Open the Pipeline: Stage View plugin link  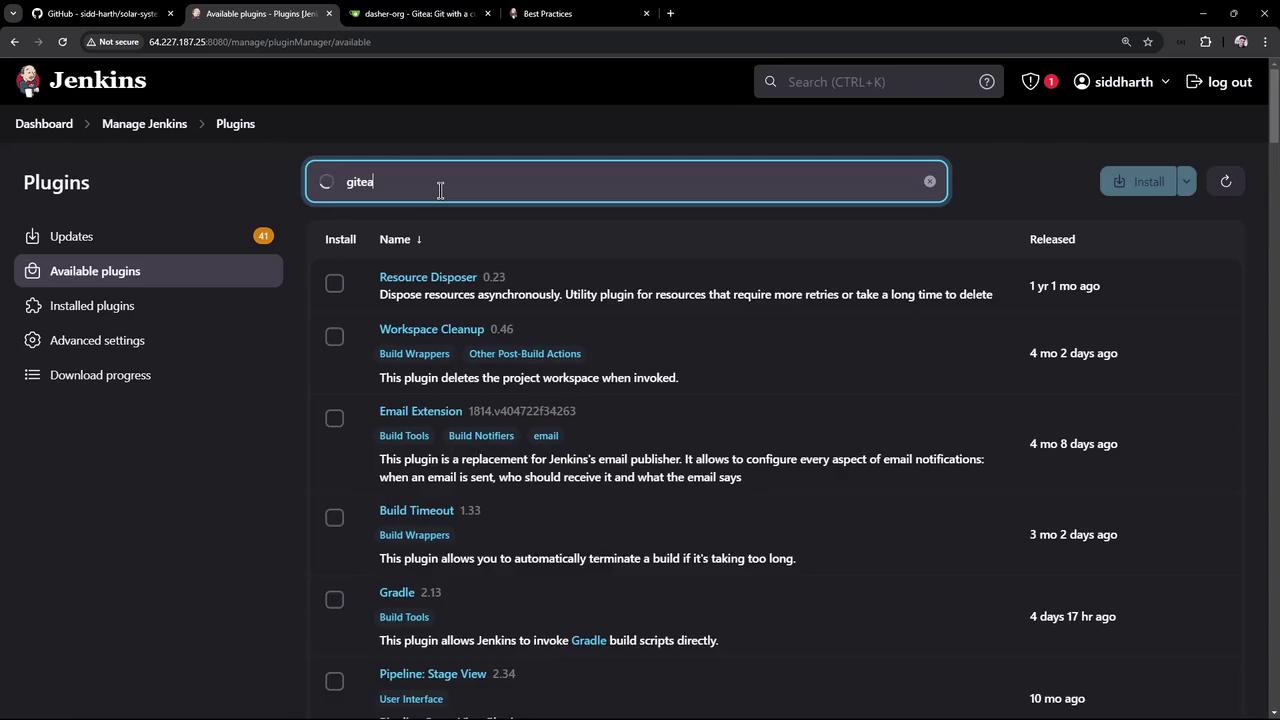click(x=432, y=674)
